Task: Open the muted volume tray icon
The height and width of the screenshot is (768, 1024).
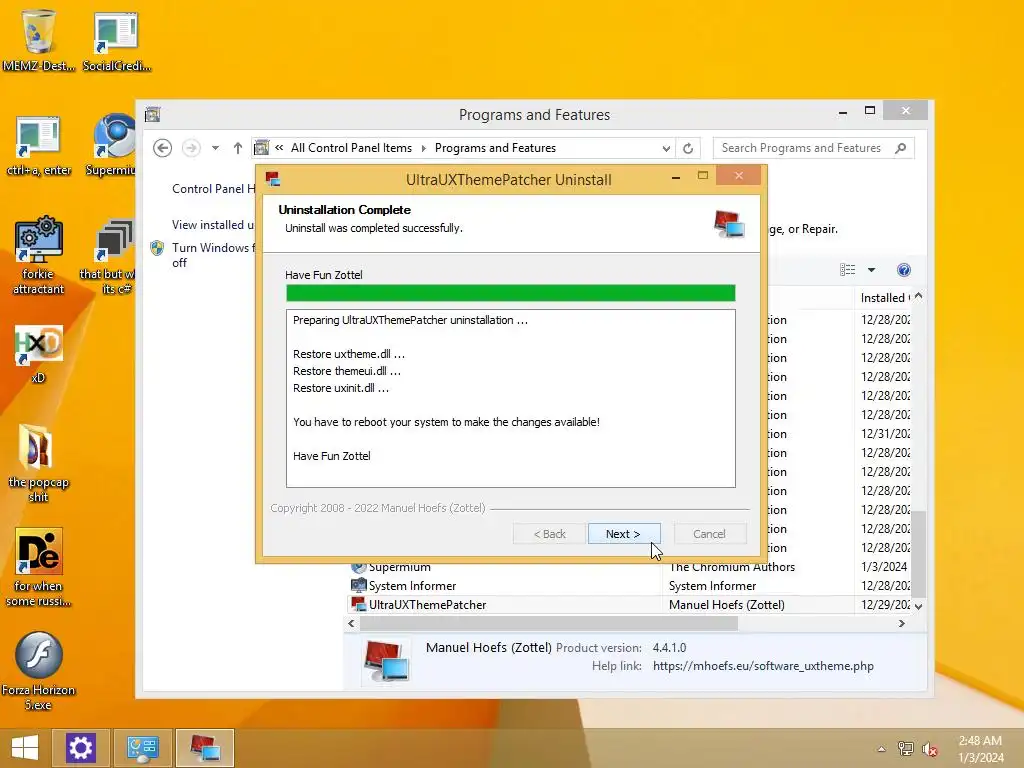Action: 930,749
